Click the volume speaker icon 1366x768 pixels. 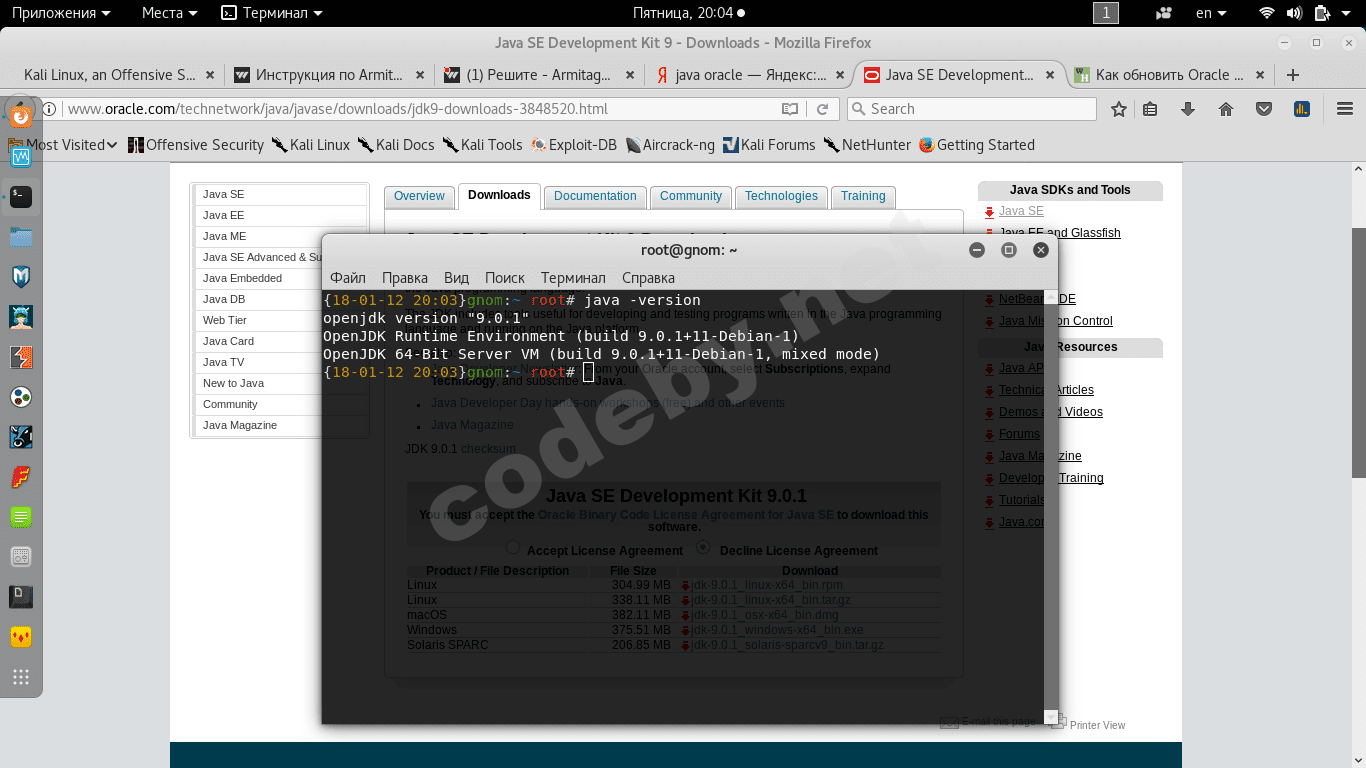point(1294,13)
